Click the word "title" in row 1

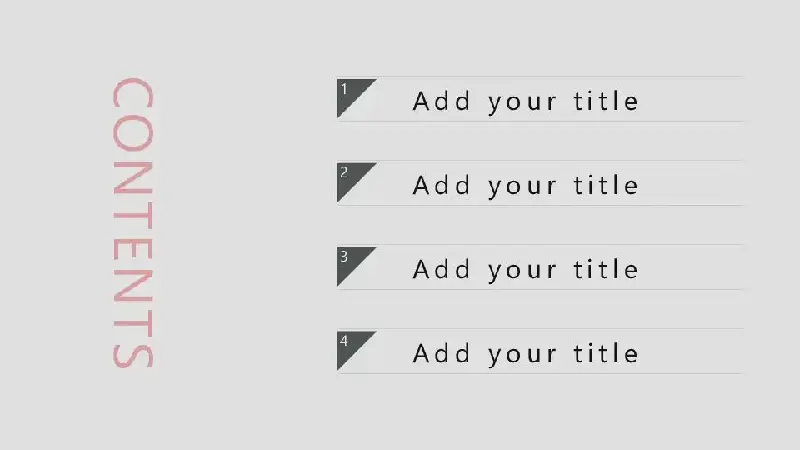tap(606, 101)
